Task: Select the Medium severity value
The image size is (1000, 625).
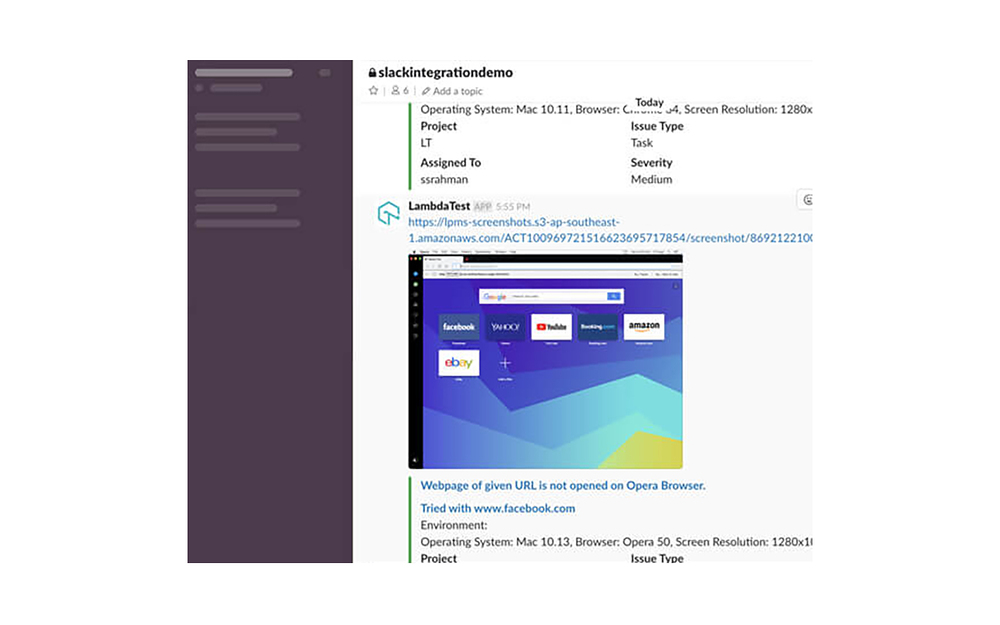Action: pos(651,179)
